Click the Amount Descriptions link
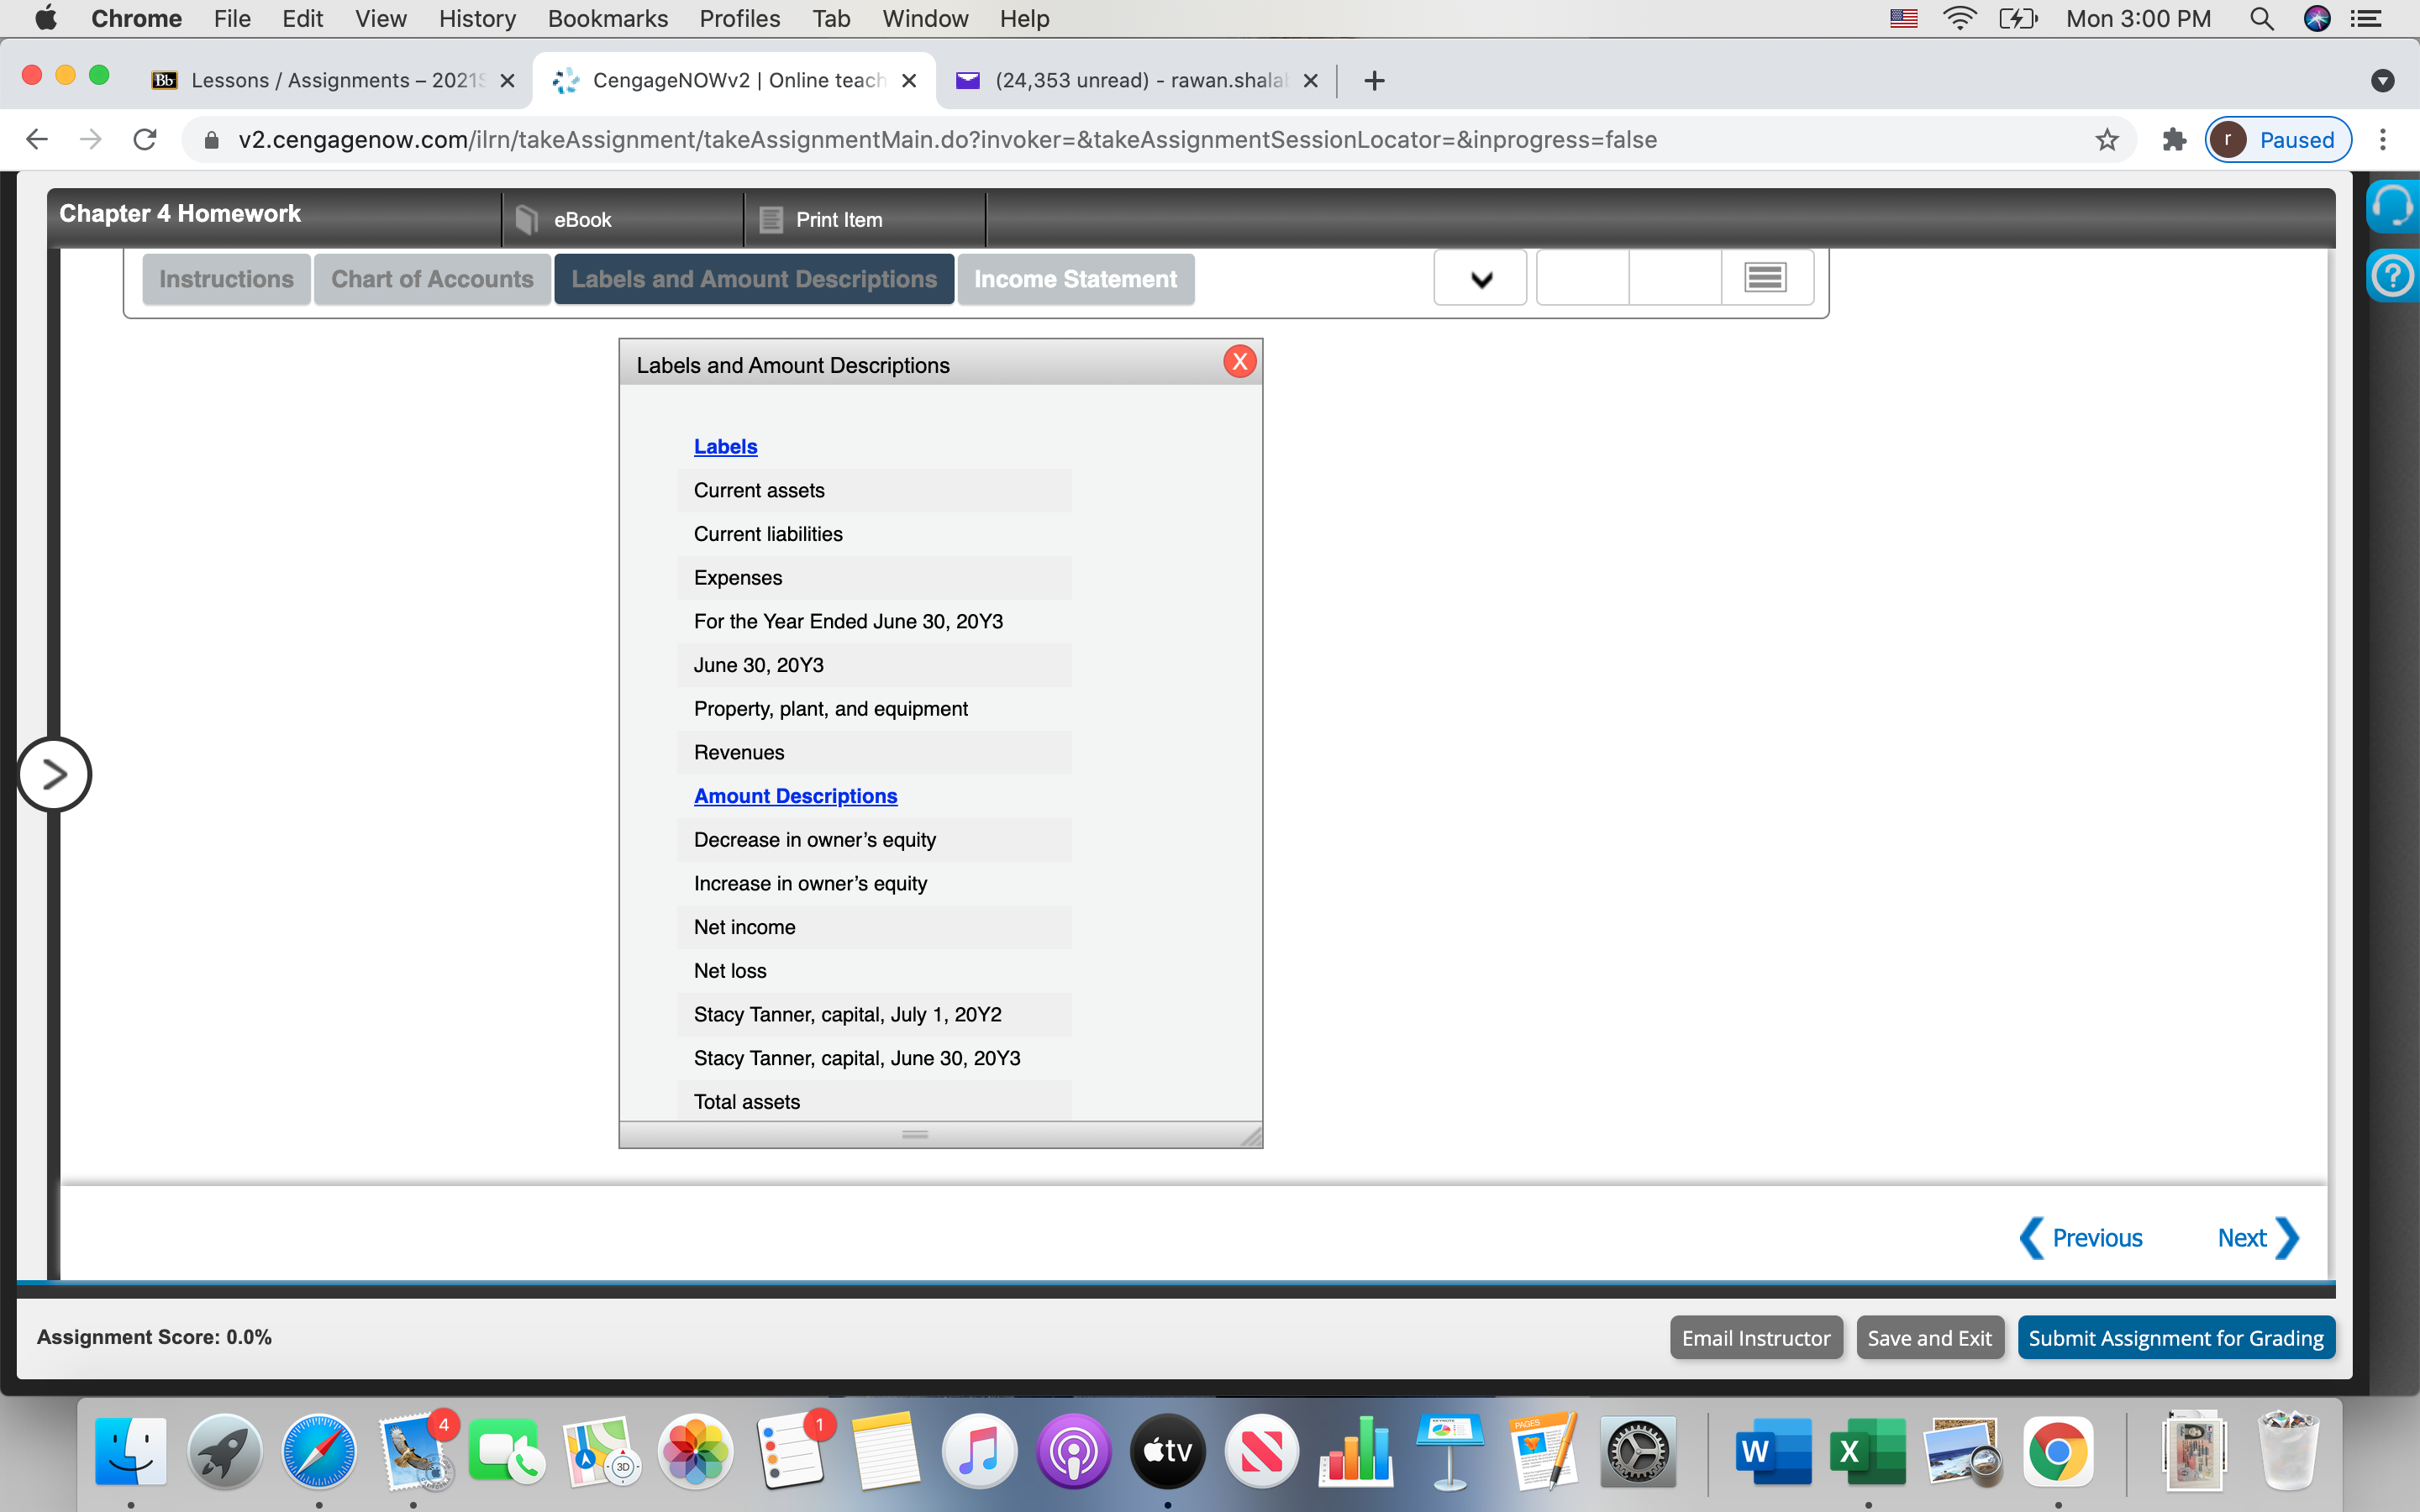This screenshot has width=2420, height=1512. [795, 796]
